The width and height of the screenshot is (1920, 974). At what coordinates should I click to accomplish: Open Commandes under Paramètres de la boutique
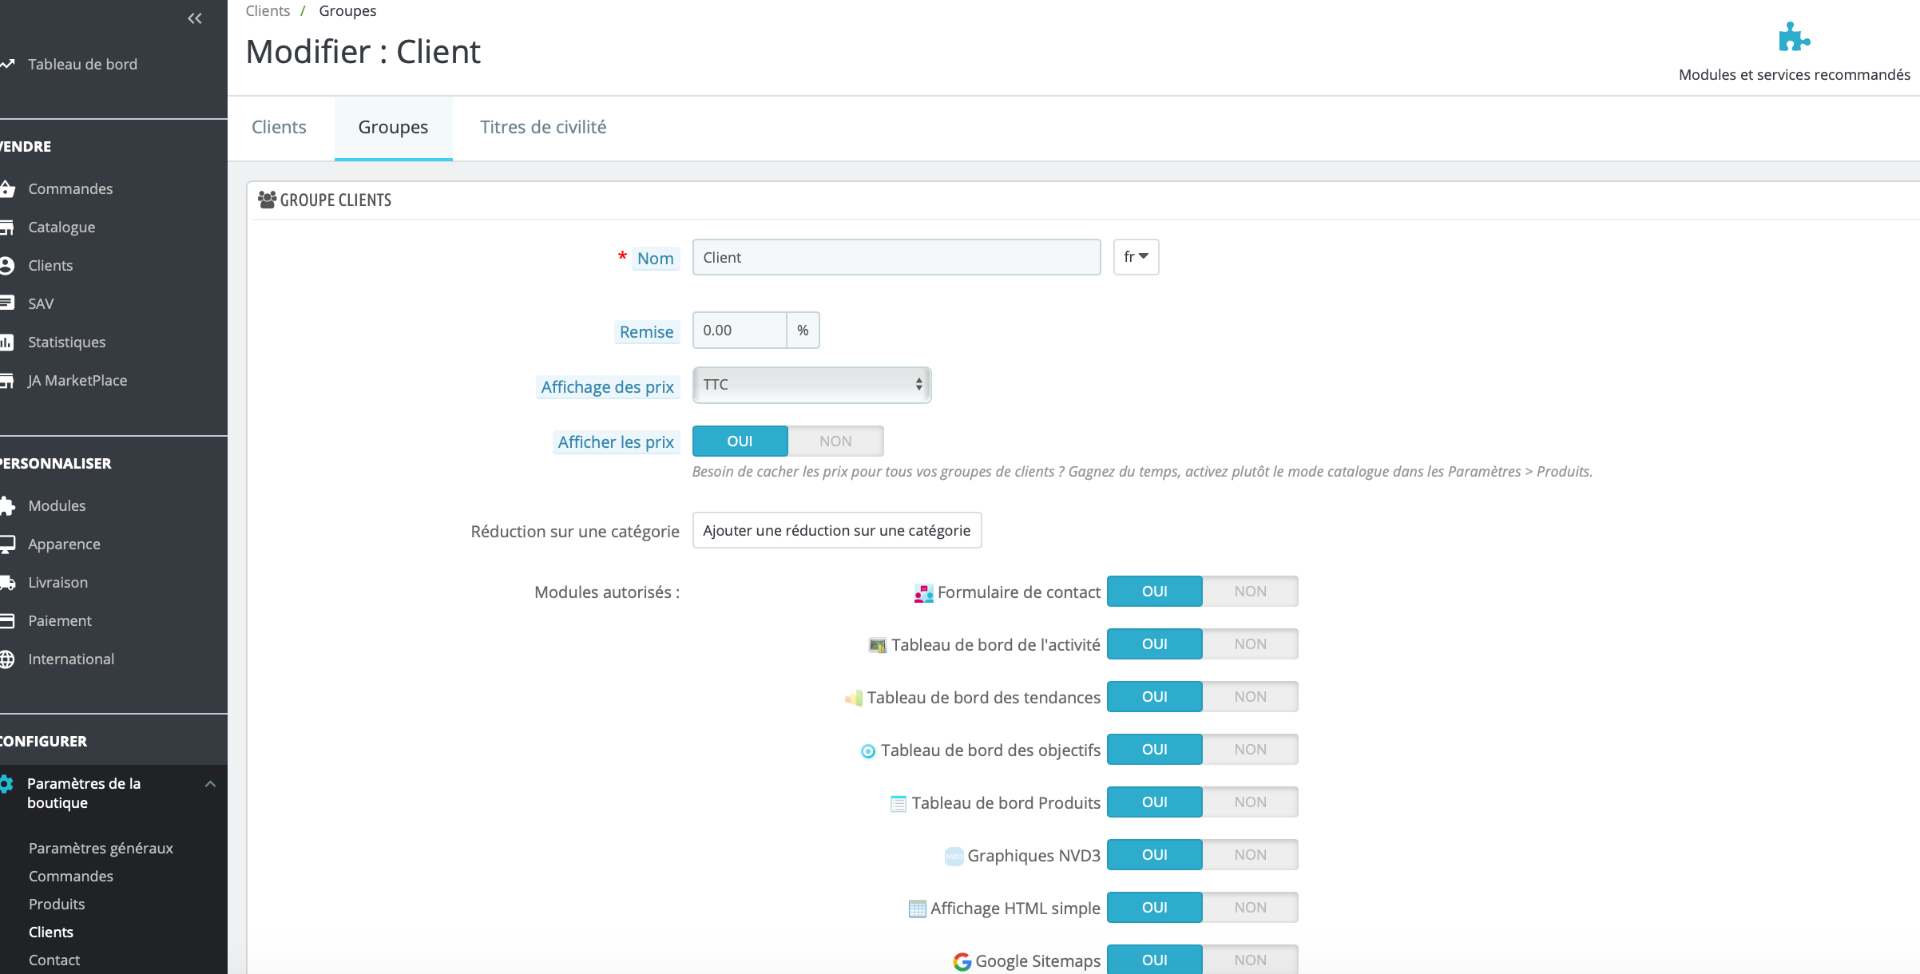[x=71, y=876]
